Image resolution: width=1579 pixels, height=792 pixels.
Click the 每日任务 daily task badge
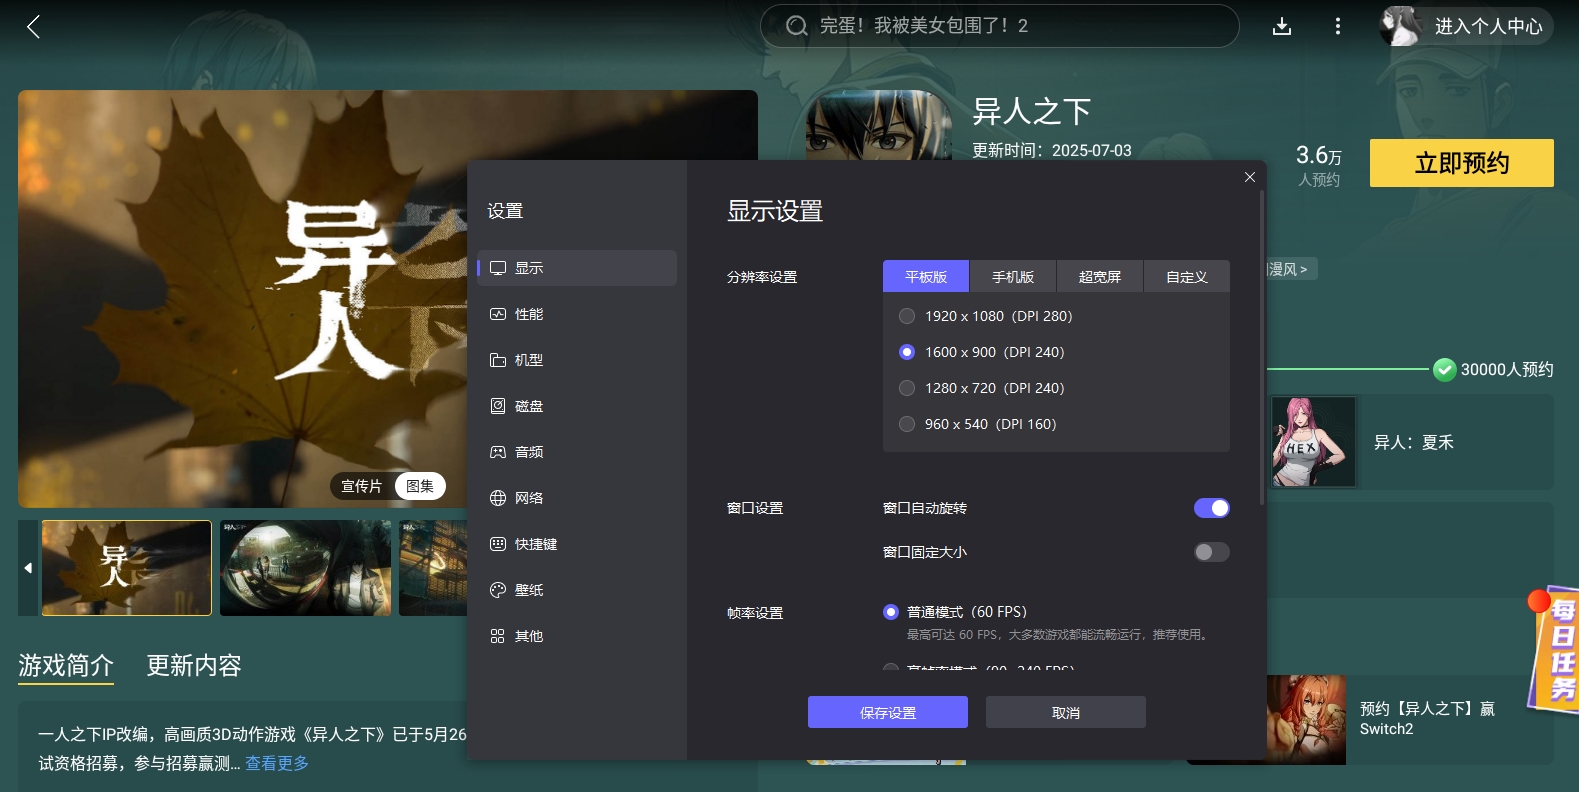pos(1556,648)
